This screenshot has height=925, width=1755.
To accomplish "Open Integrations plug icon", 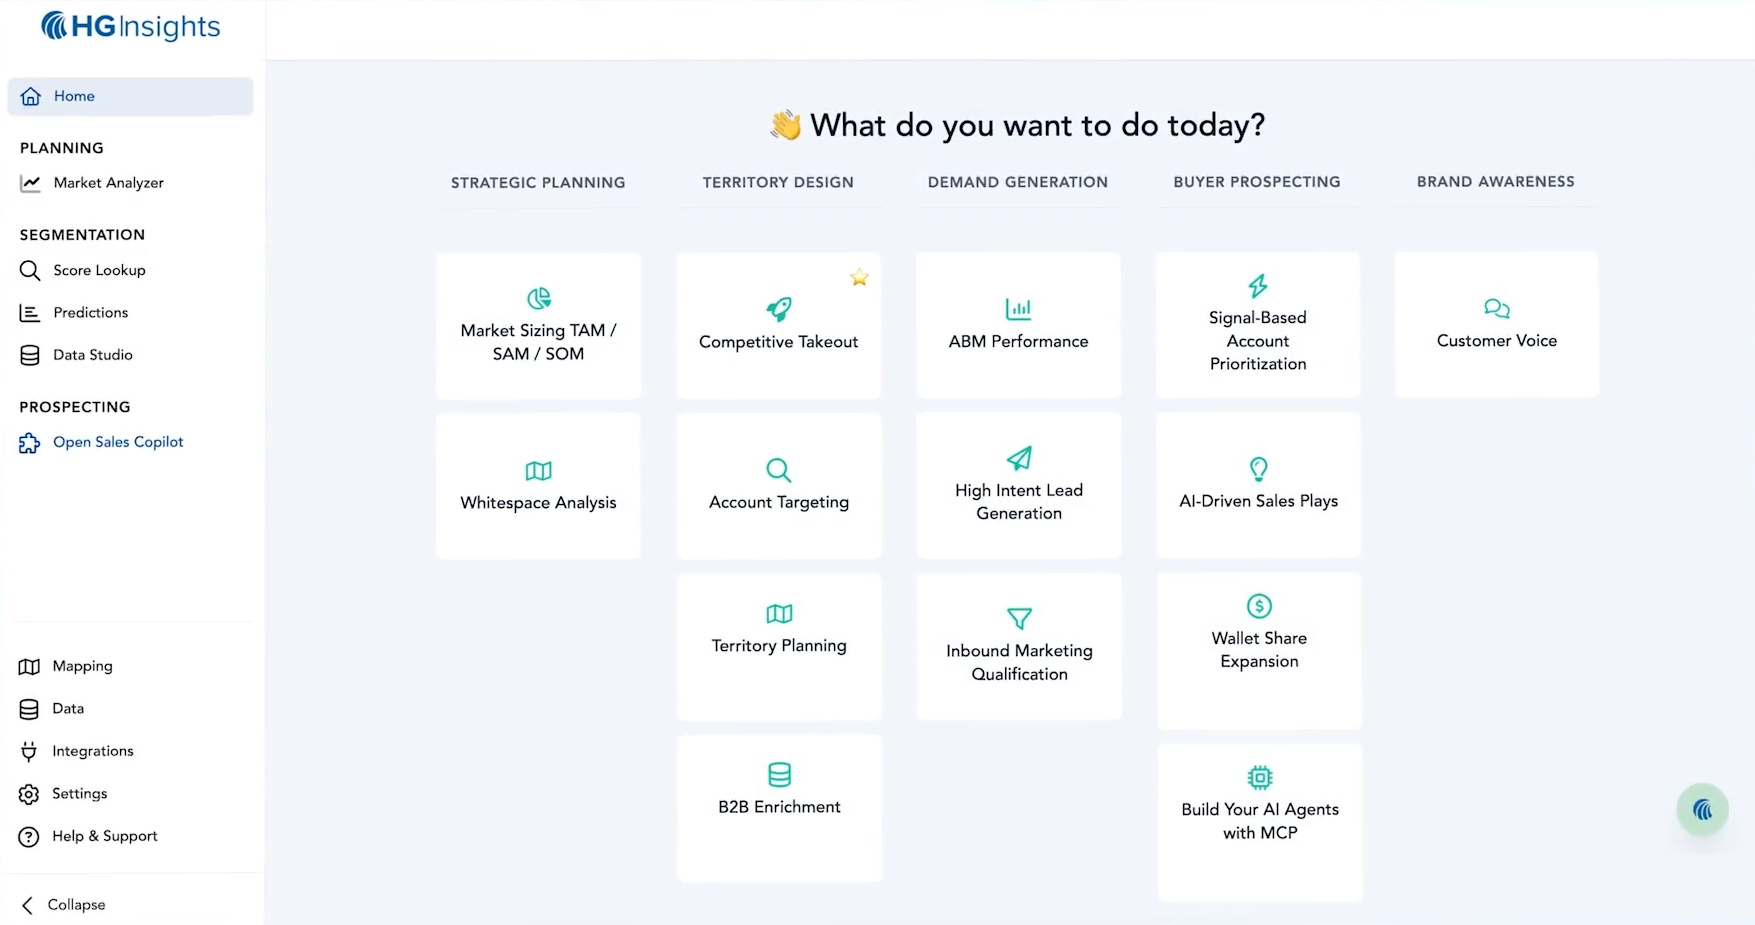I will (29, 751).
